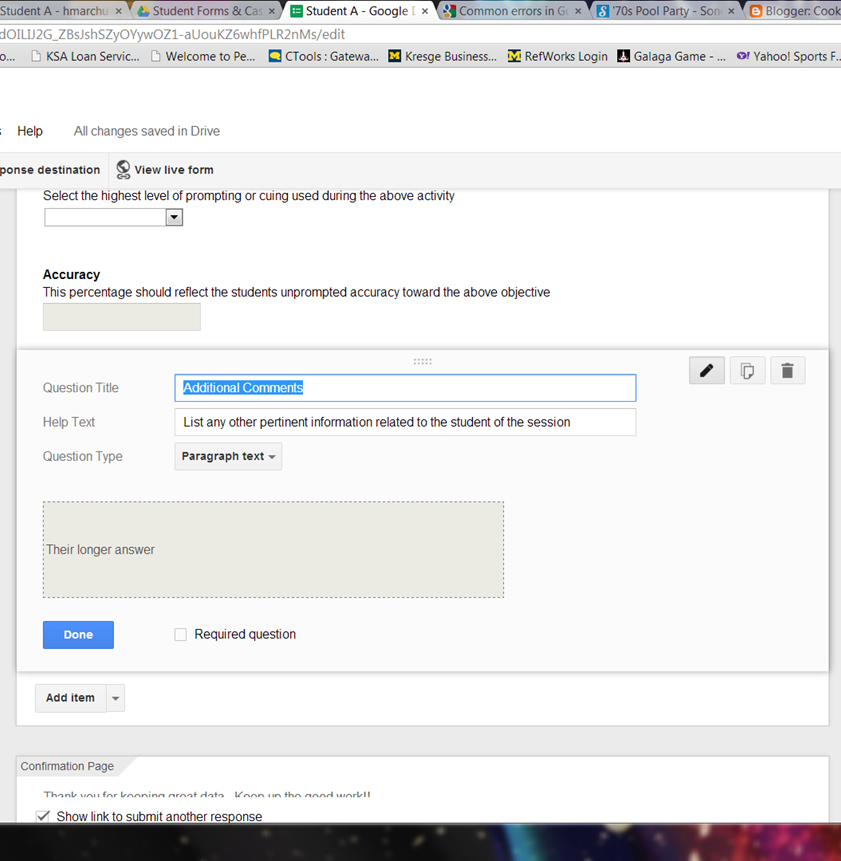Screen dimensions: 841x861
Task: Close the Student Forms & Cas tab
Action: pos(272,11)
